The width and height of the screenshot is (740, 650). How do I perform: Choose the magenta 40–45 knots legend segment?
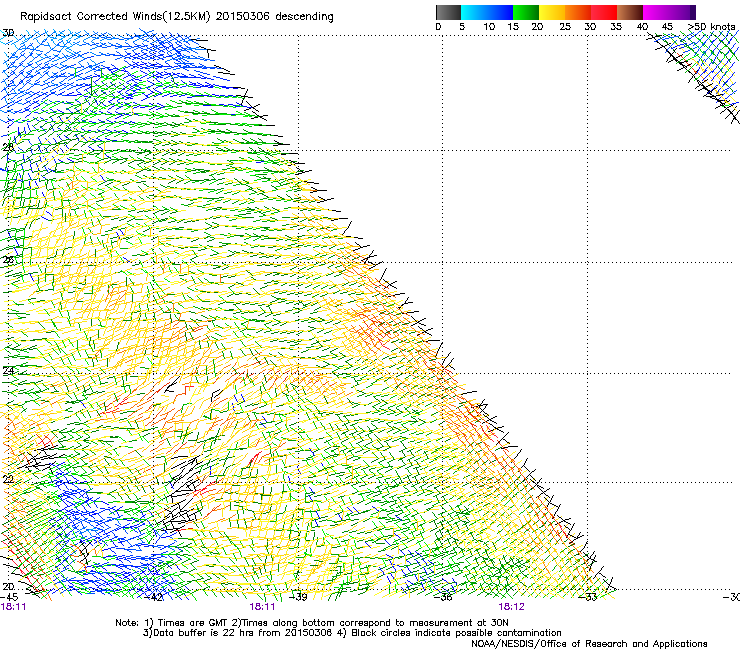pyautogui.click(x=656, y=12)
